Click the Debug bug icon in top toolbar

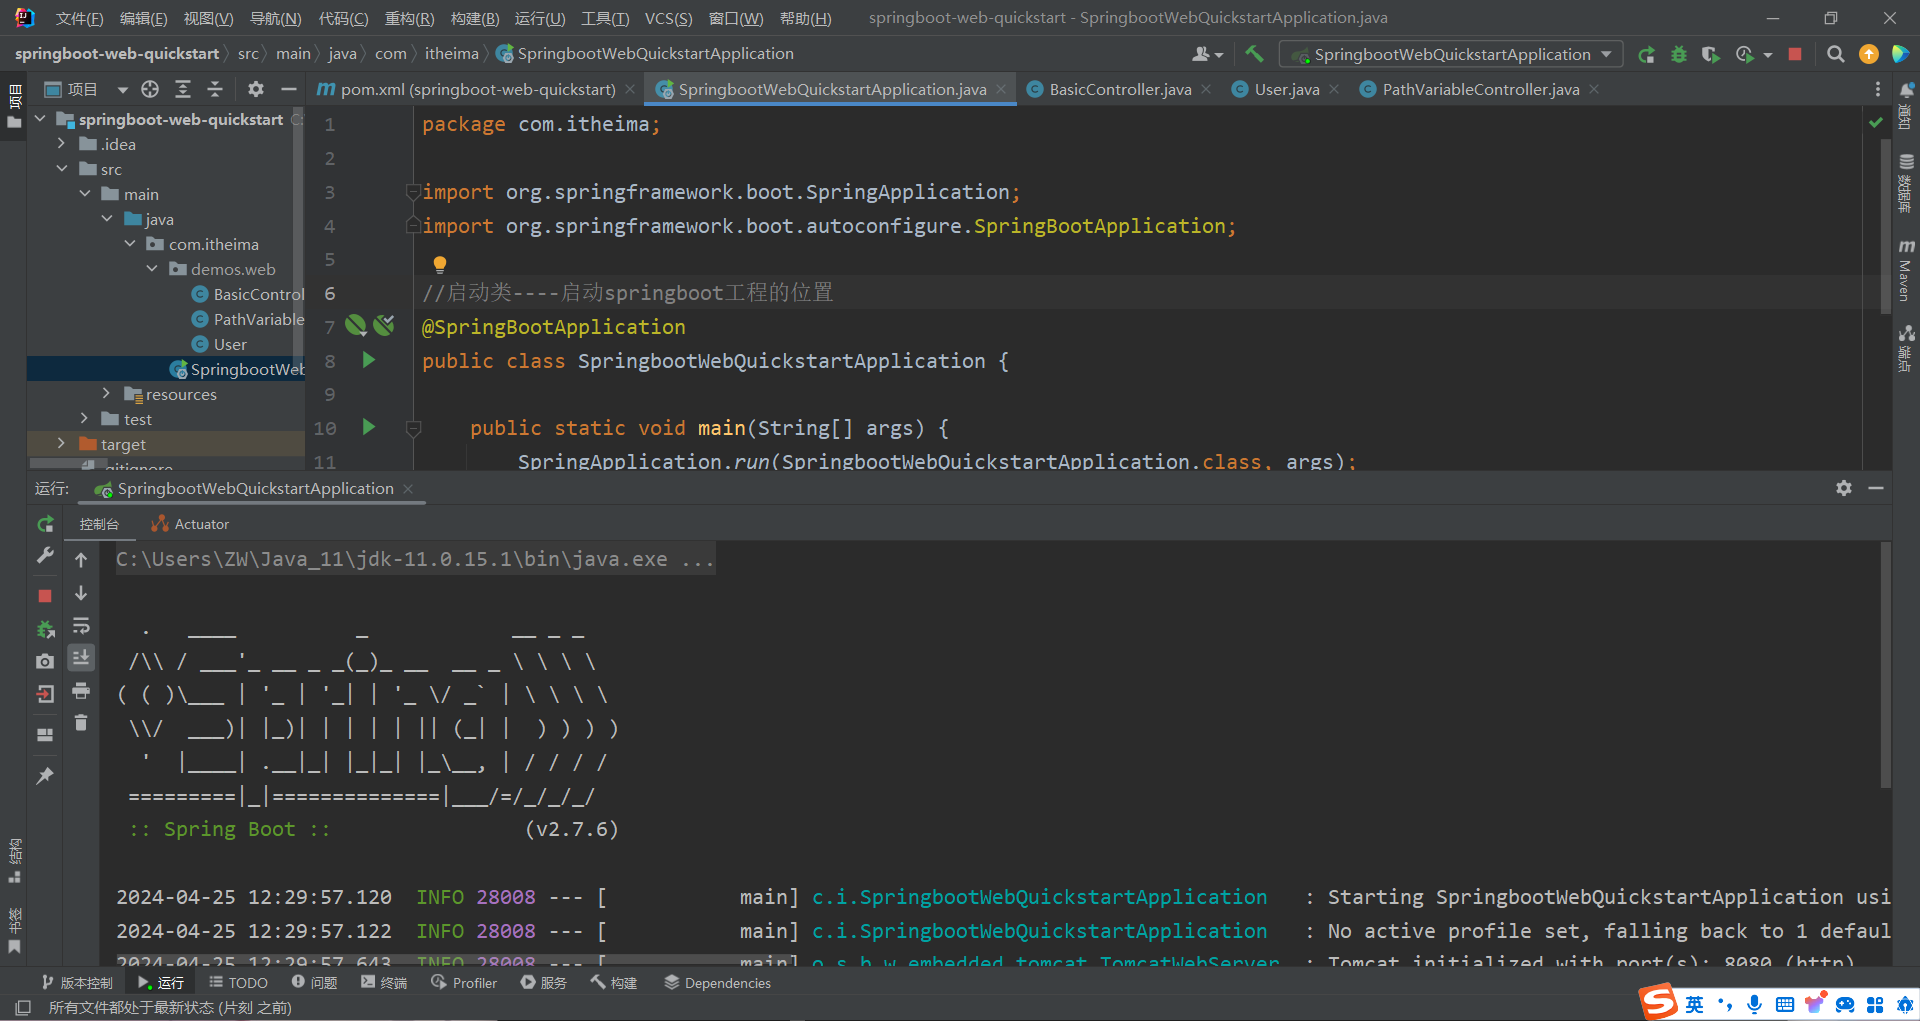[1679, 54]
